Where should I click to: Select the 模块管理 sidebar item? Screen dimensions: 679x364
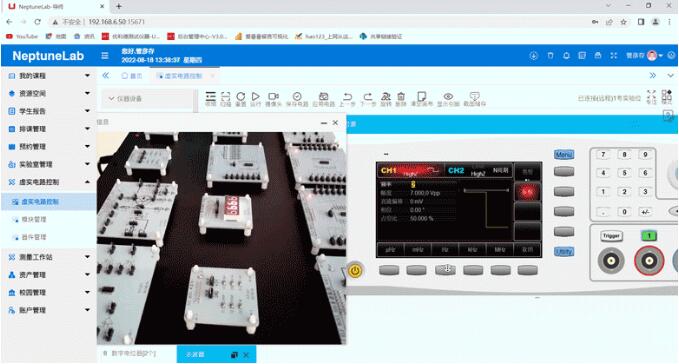pyautogui.click(x=34, y=219)
